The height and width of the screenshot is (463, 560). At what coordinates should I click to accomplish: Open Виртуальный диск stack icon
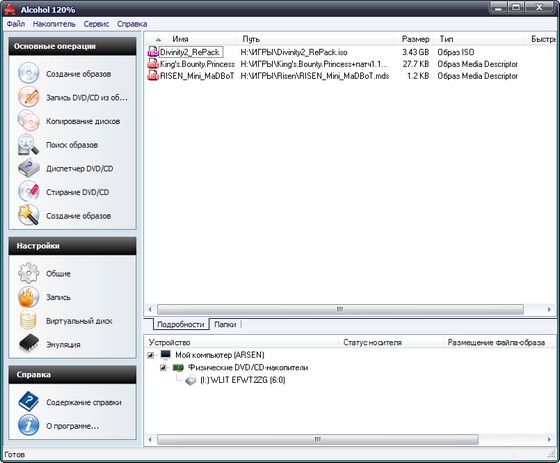29,320
